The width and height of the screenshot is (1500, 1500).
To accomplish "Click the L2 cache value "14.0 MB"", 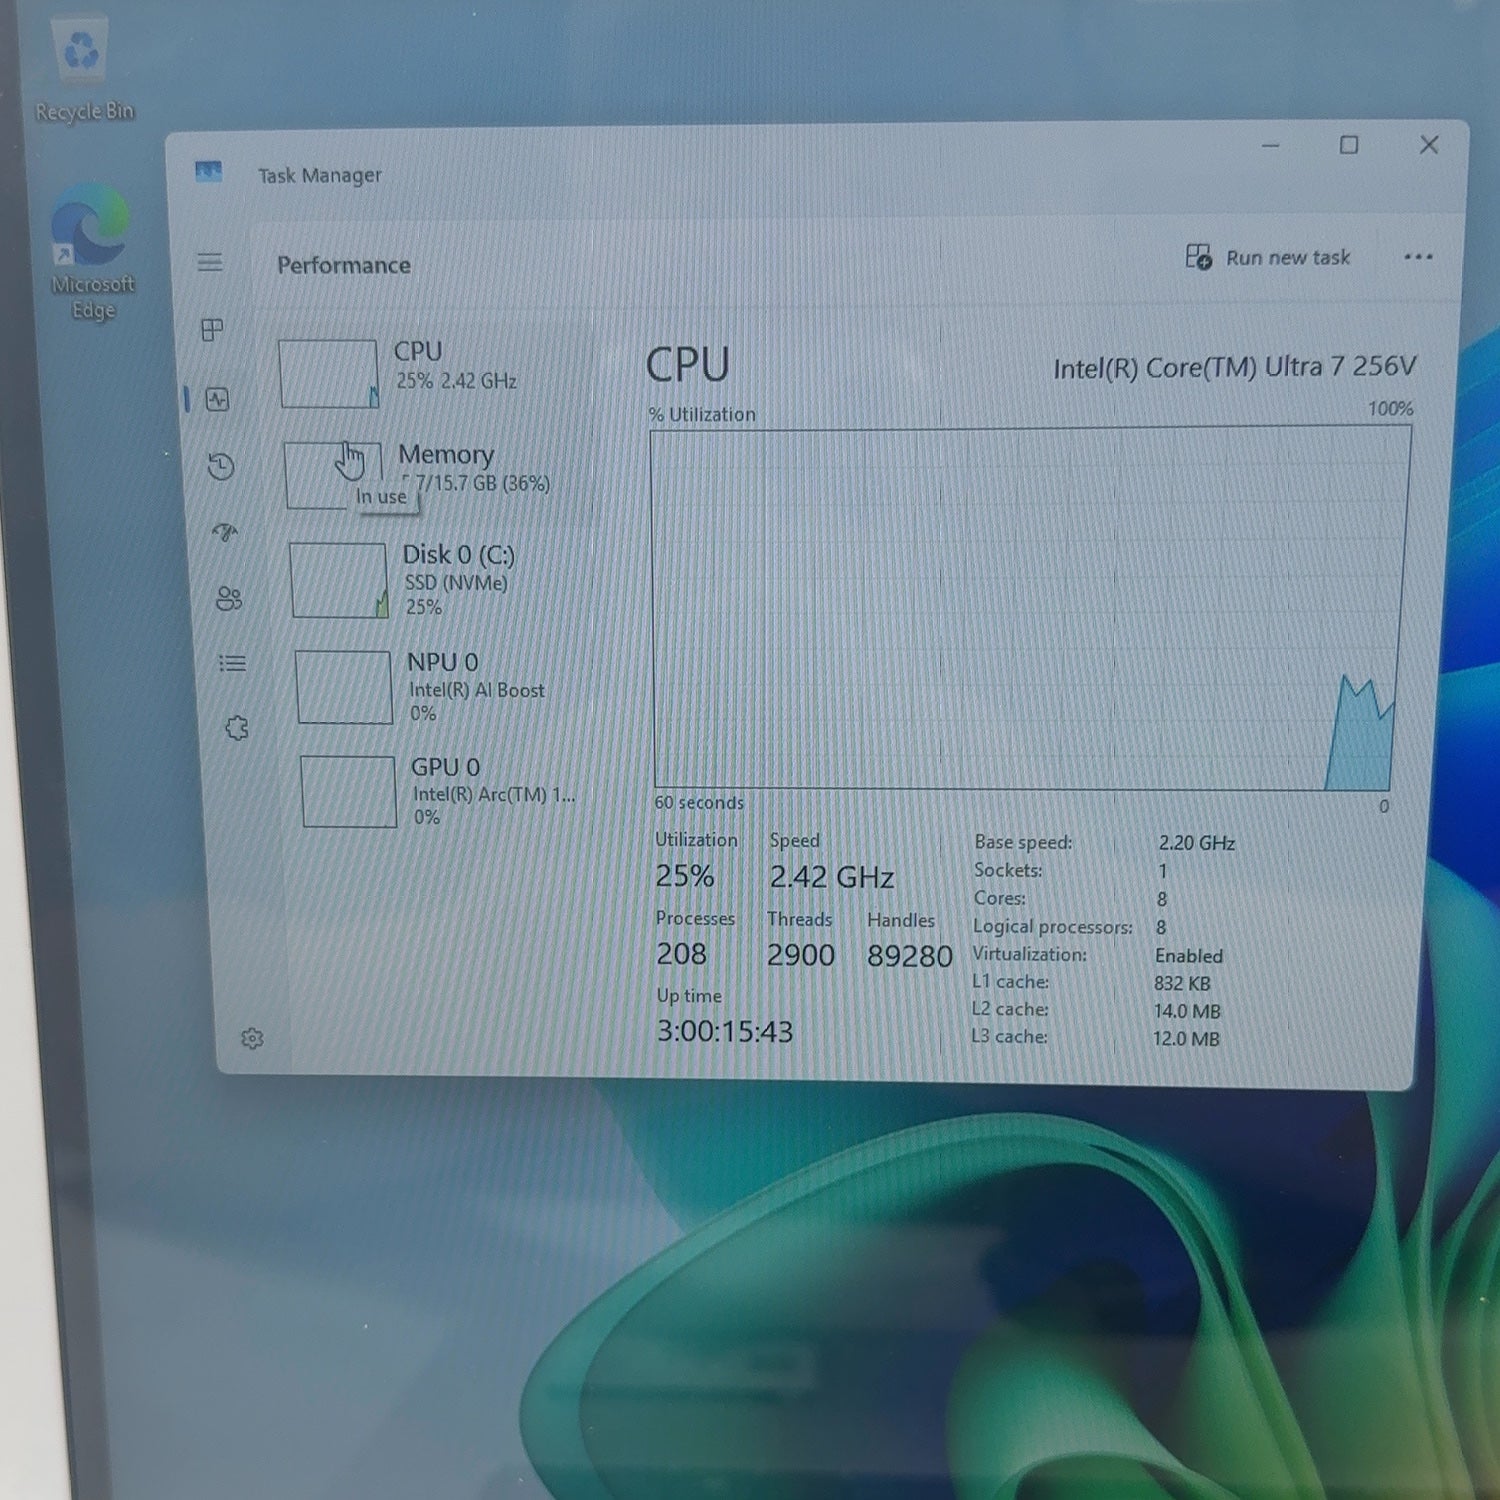I will click(x=1186, y=1011).
